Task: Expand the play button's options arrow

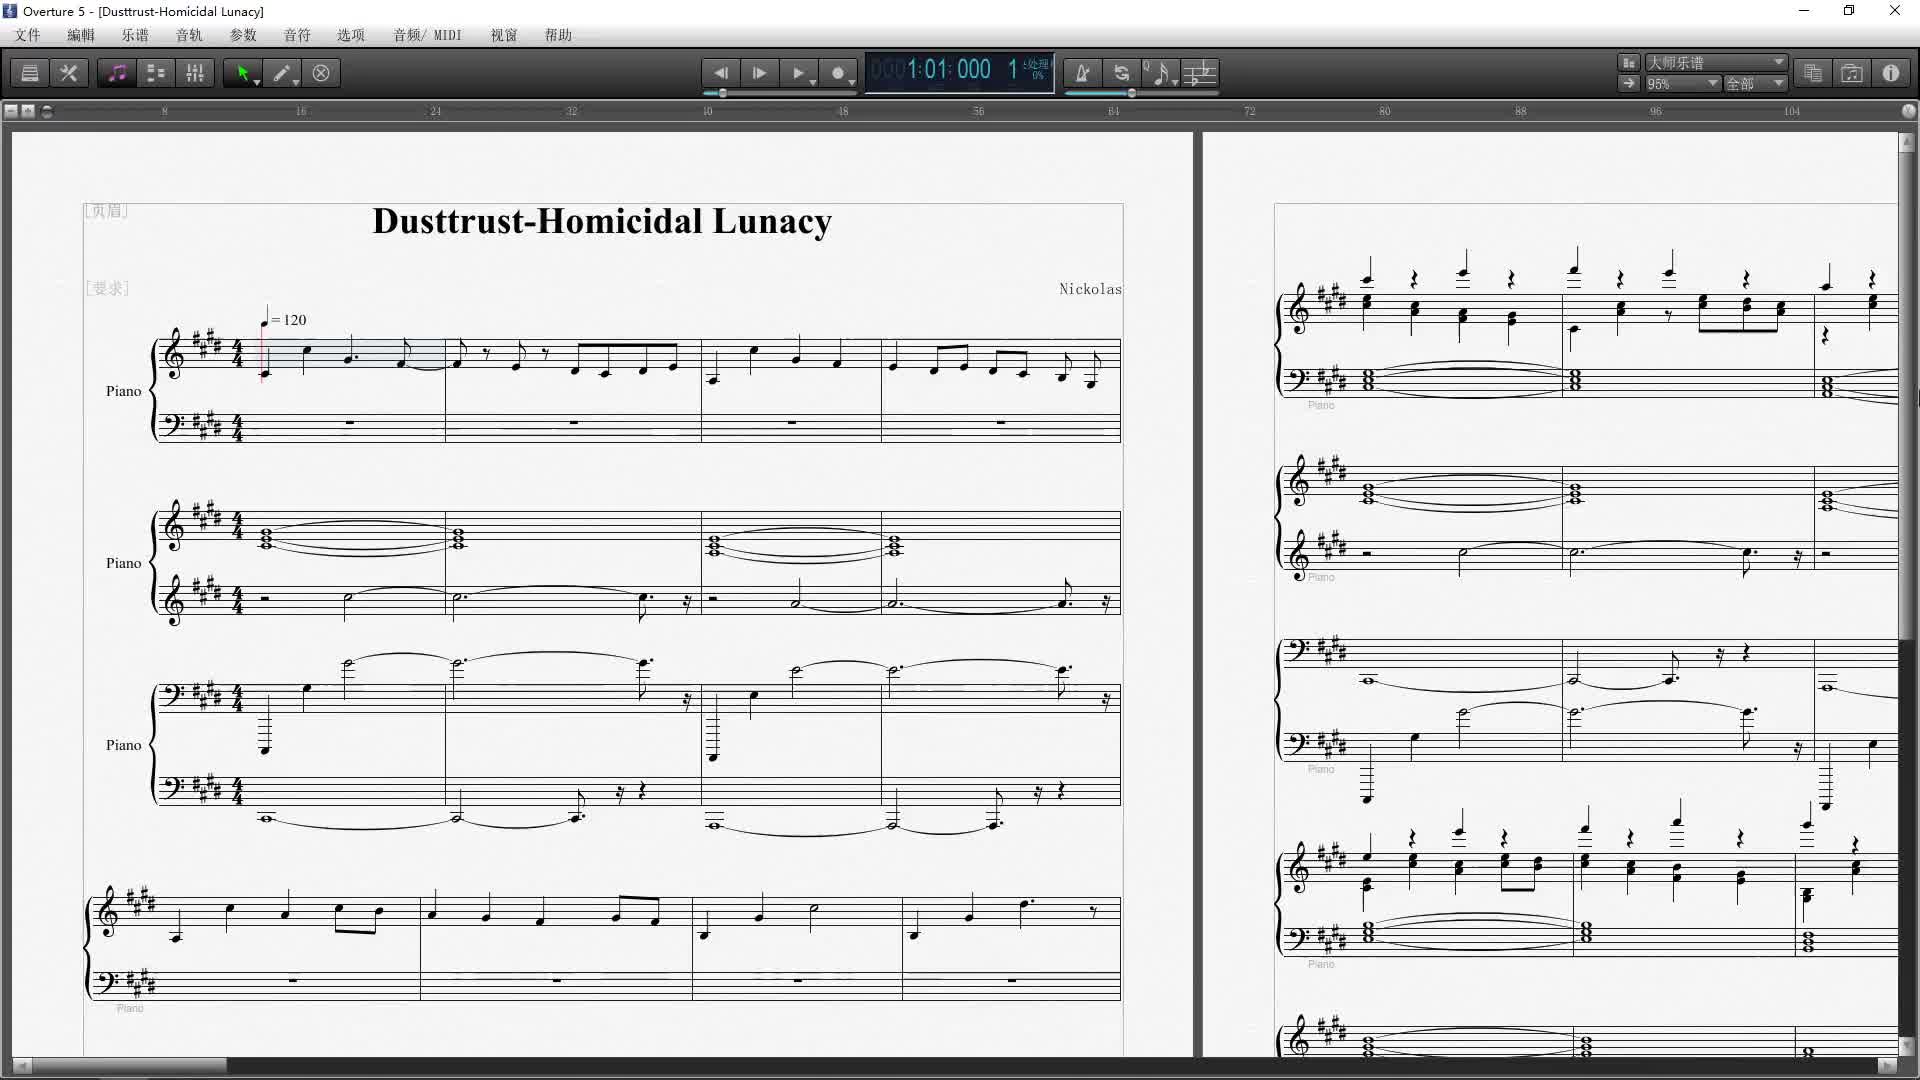Action: point(812,81)
